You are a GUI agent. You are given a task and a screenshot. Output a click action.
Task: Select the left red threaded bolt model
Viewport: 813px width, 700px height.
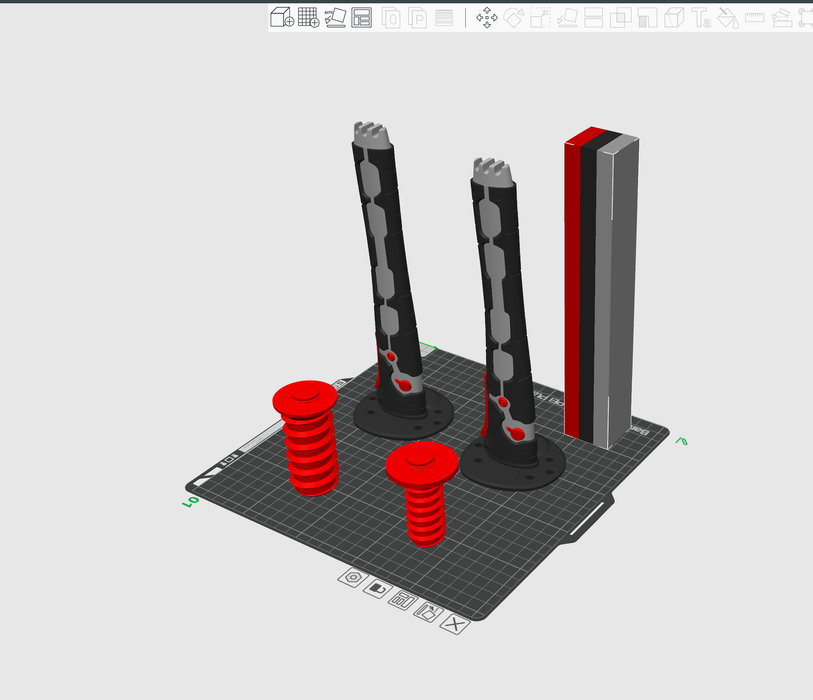(x=307, y=440)
